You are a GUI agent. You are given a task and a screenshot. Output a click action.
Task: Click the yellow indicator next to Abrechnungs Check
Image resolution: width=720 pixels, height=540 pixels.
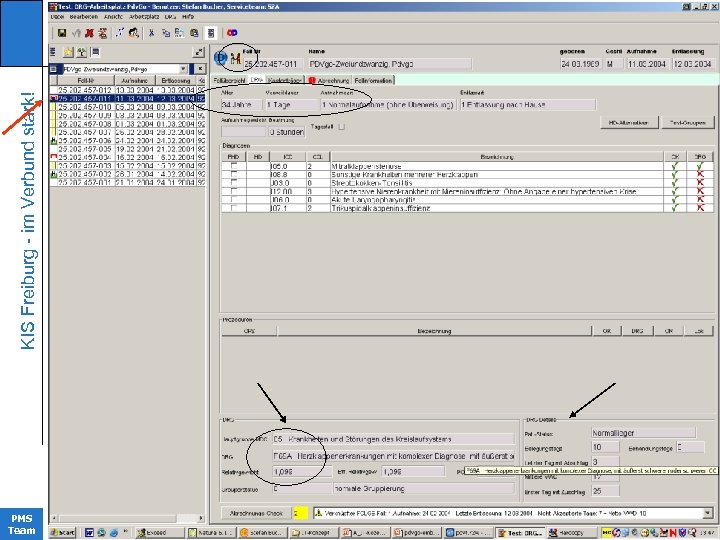point(300,513)
